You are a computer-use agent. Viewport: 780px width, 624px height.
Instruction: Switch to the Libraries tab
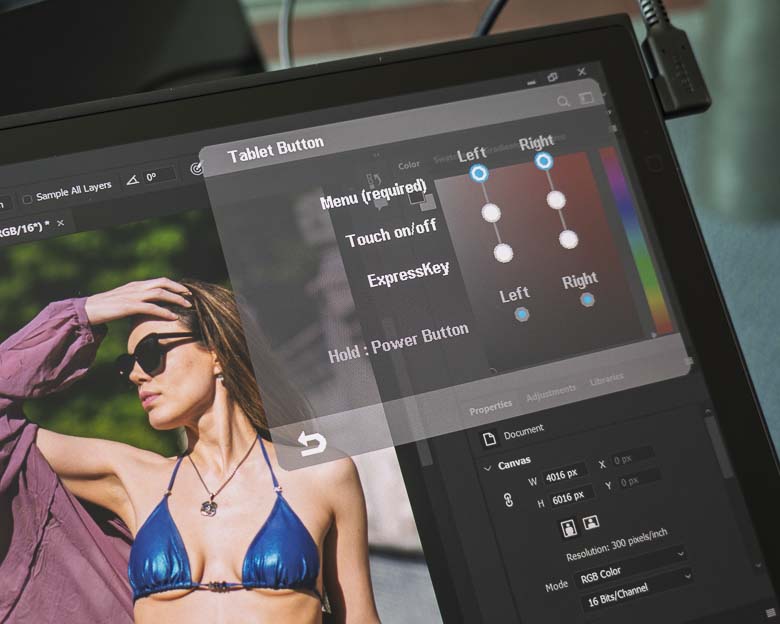[606, 380]
